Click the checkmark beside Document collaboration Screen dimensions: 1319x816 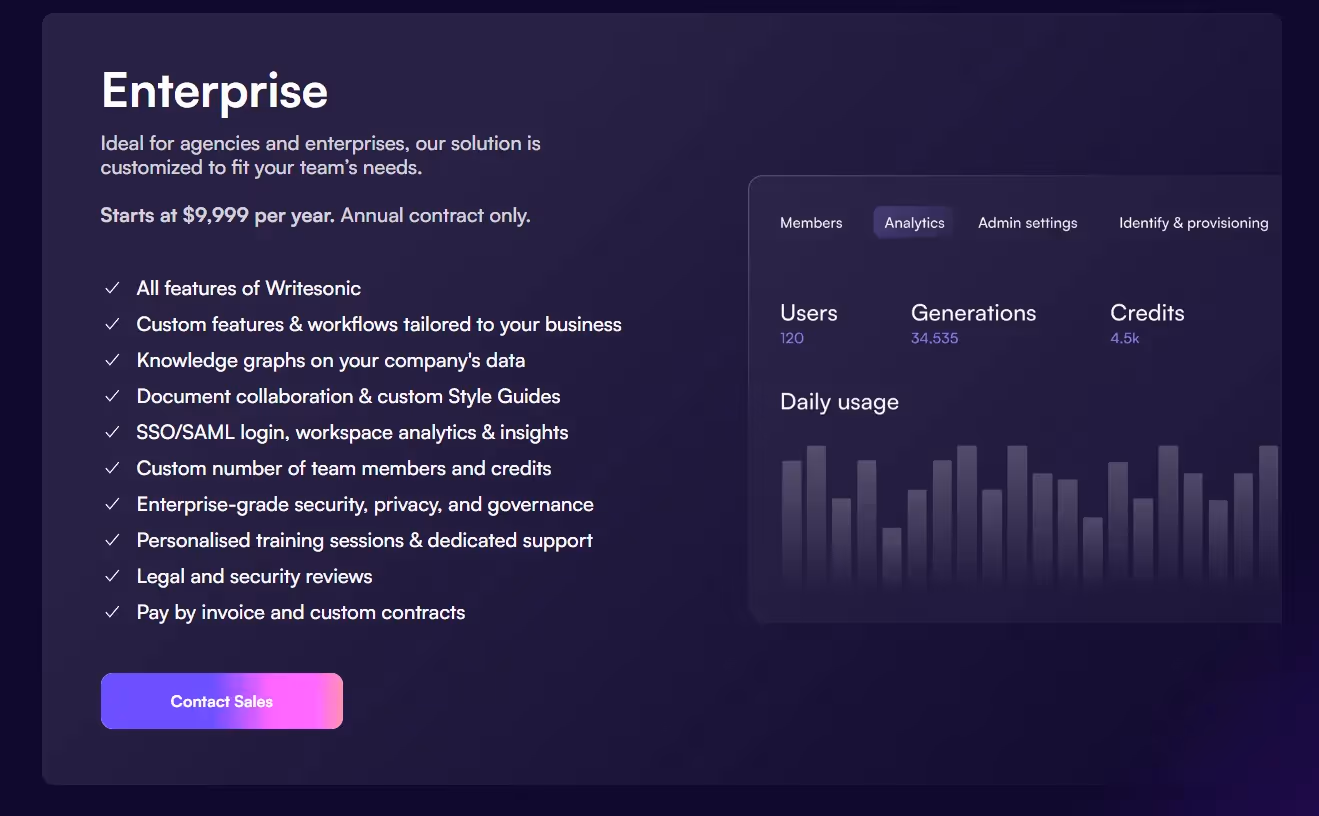(x=112, y=396)
